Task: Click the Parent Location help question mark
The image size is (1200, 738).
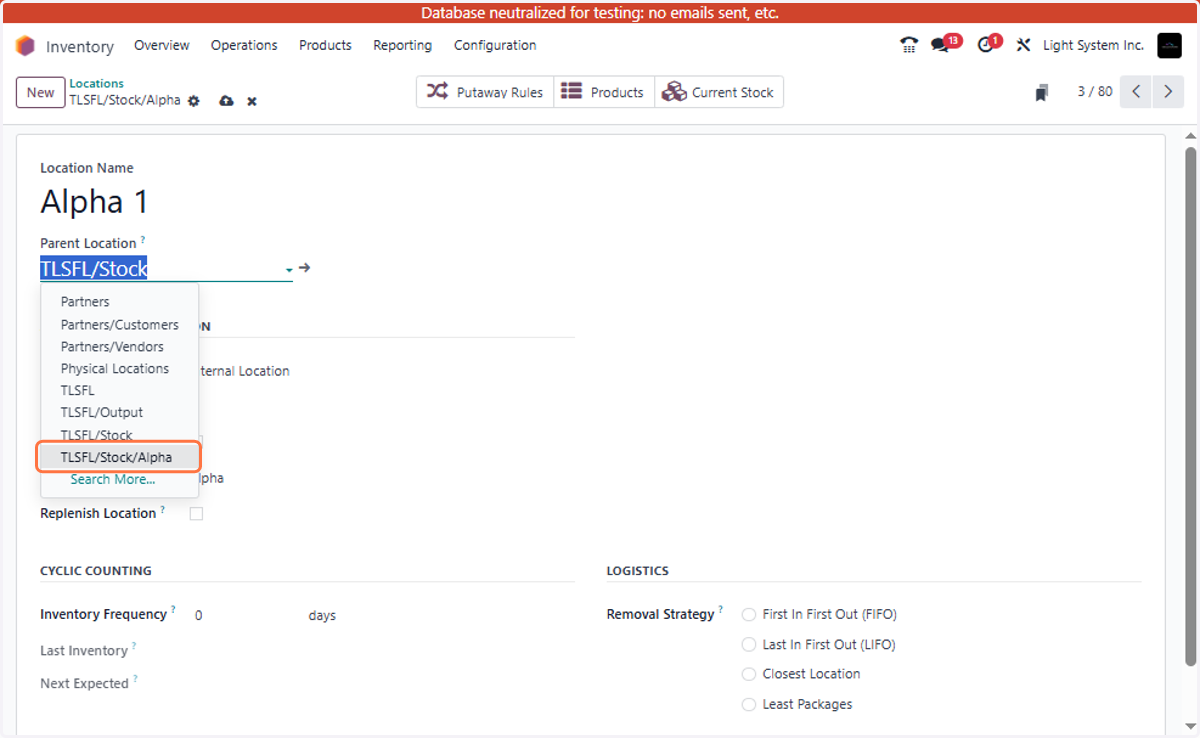Action: (x=143, y=240)
